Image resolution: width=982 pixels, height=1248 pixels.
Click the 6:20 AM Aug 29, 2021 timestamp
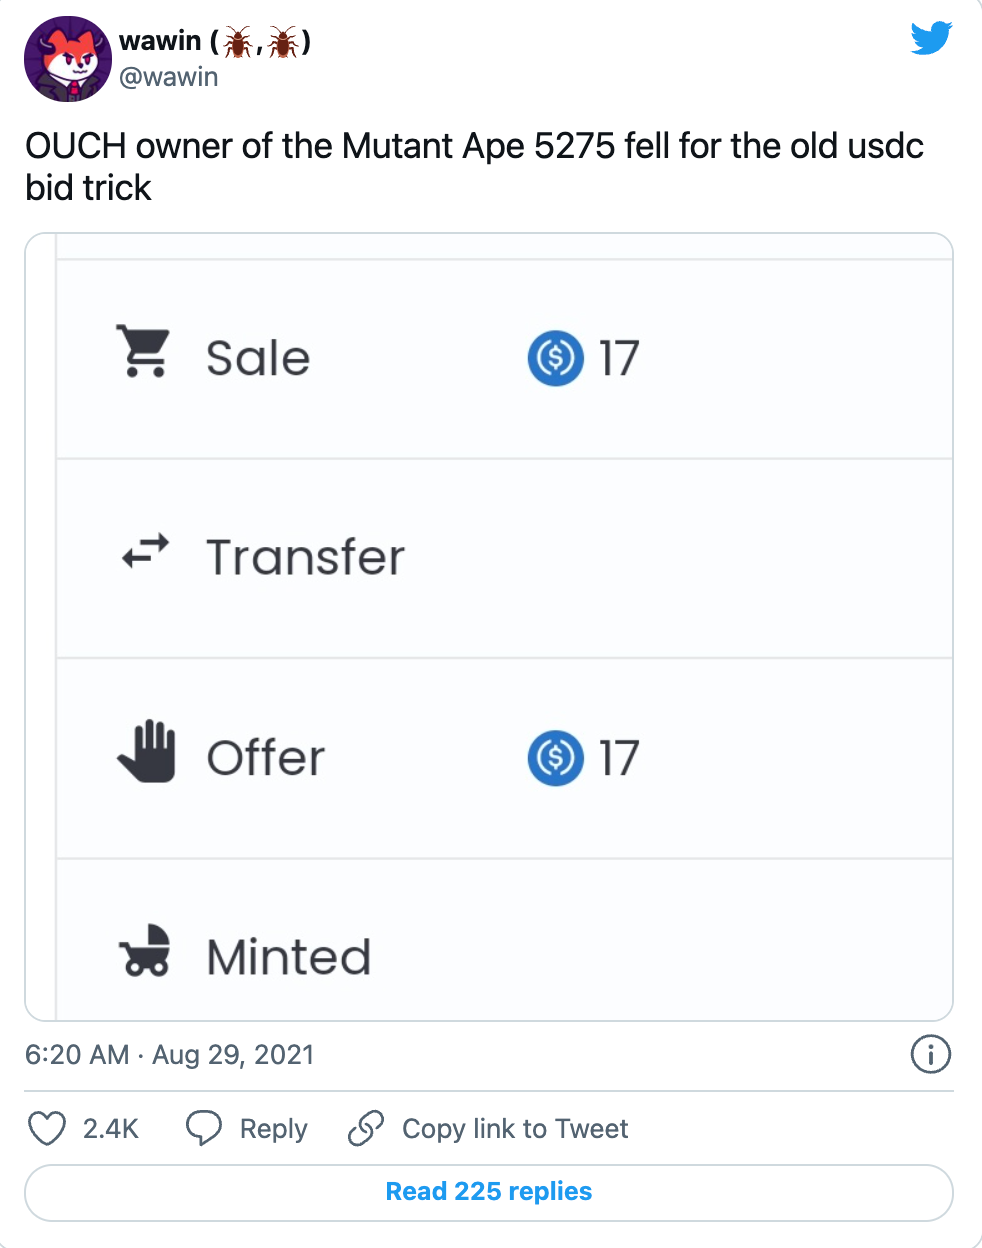tap(170, 1055)
